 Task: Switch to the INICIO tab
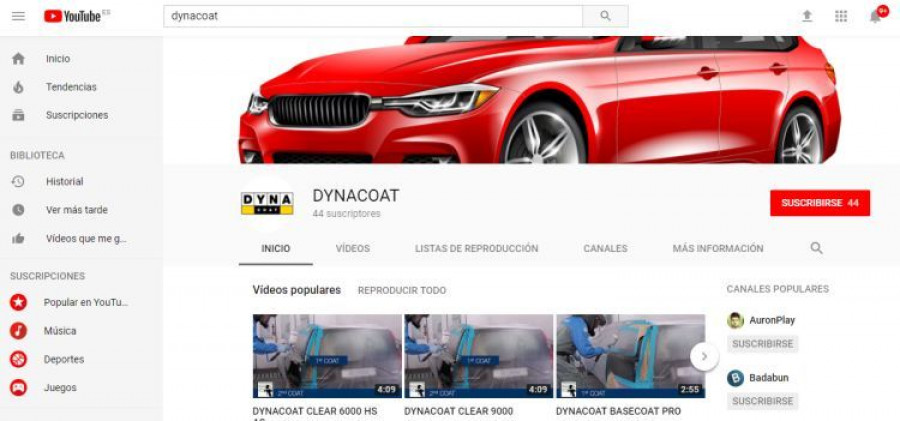tap(276, 249)
